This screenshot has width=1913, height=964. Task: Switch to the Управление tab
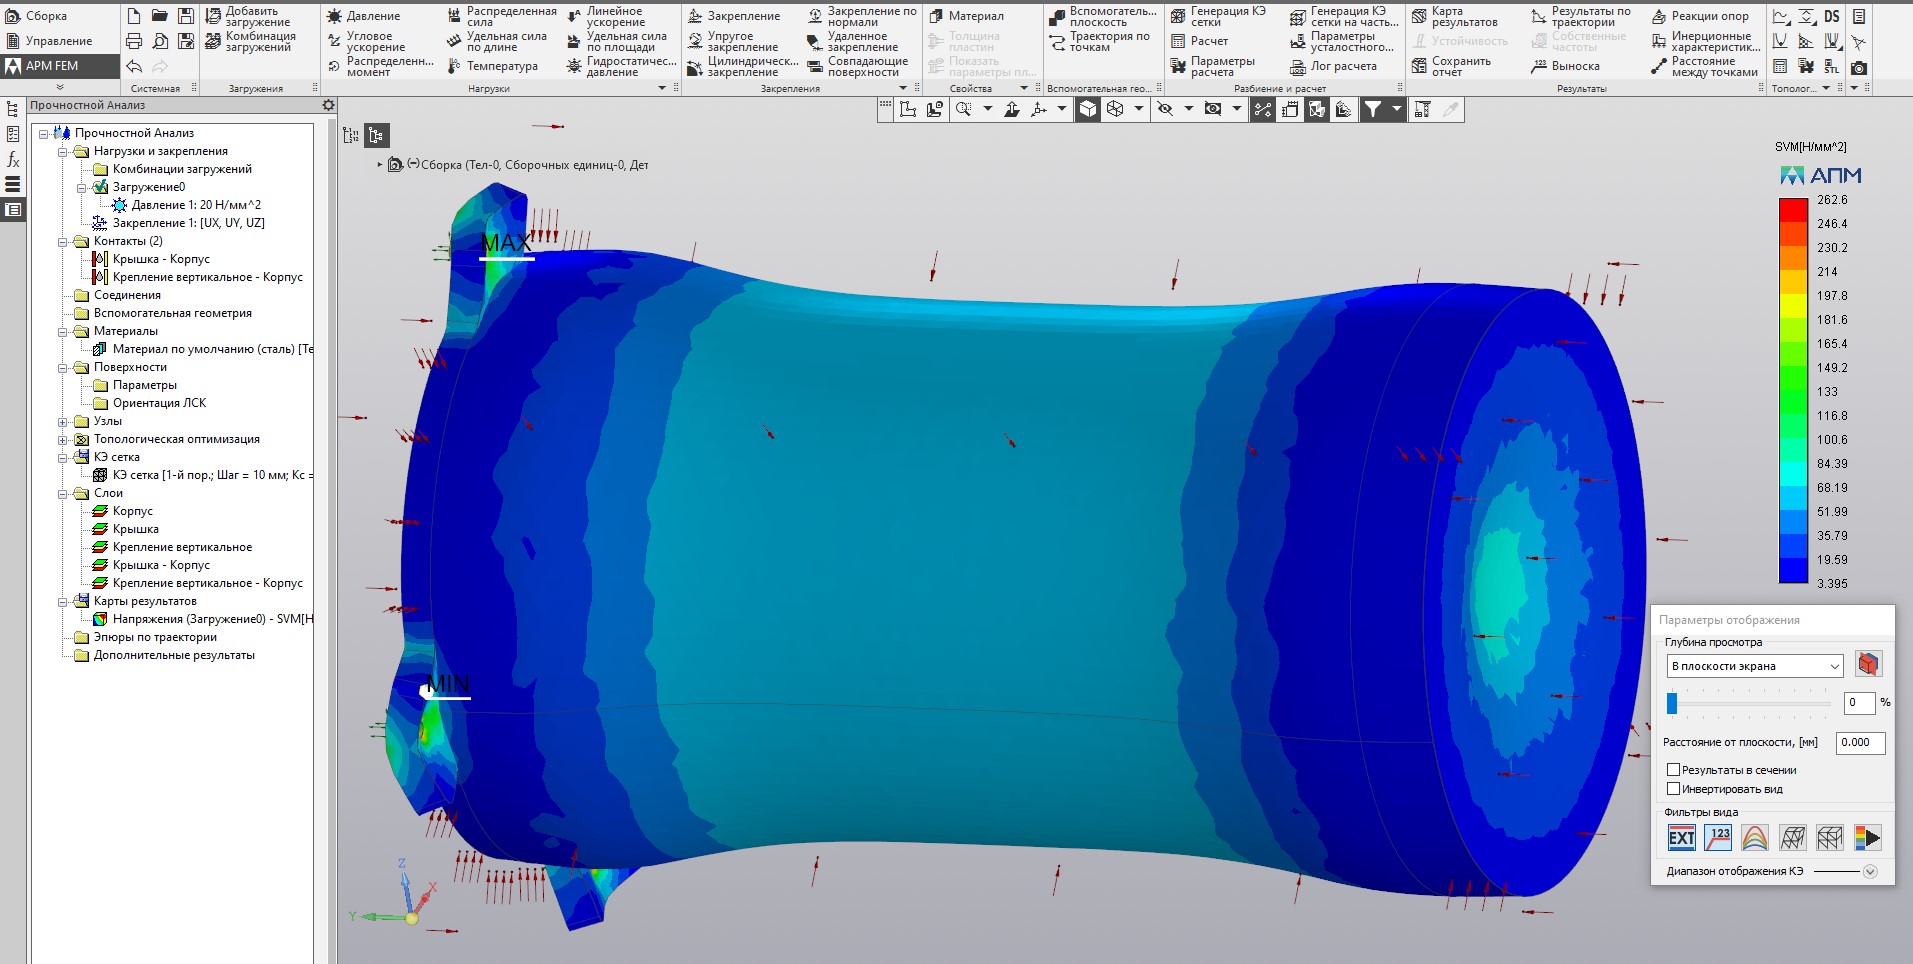(49, 41)
